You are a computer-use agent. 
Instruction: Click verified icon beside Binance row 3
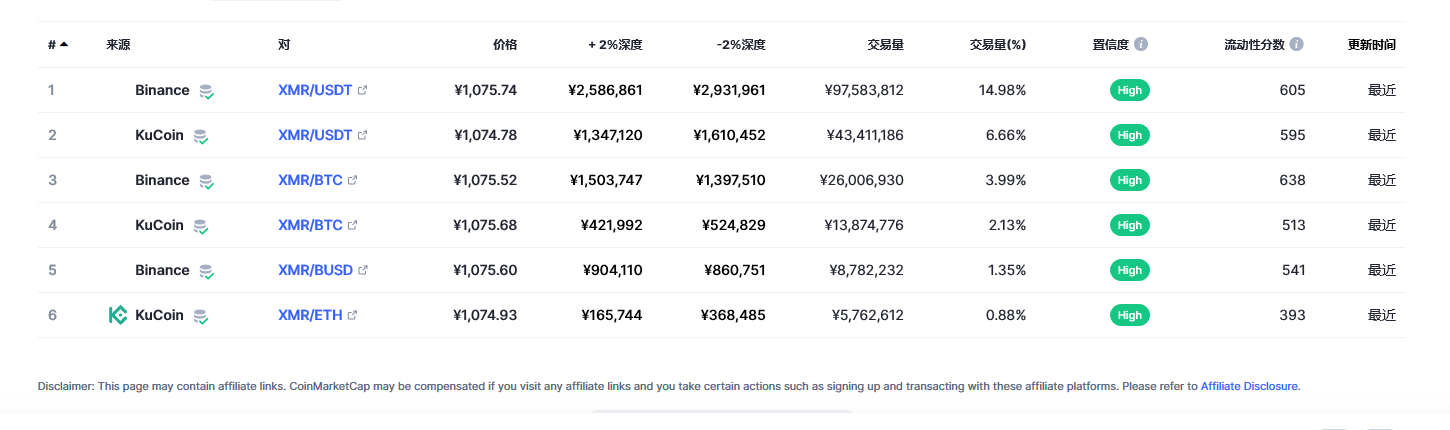pos(206,181)
